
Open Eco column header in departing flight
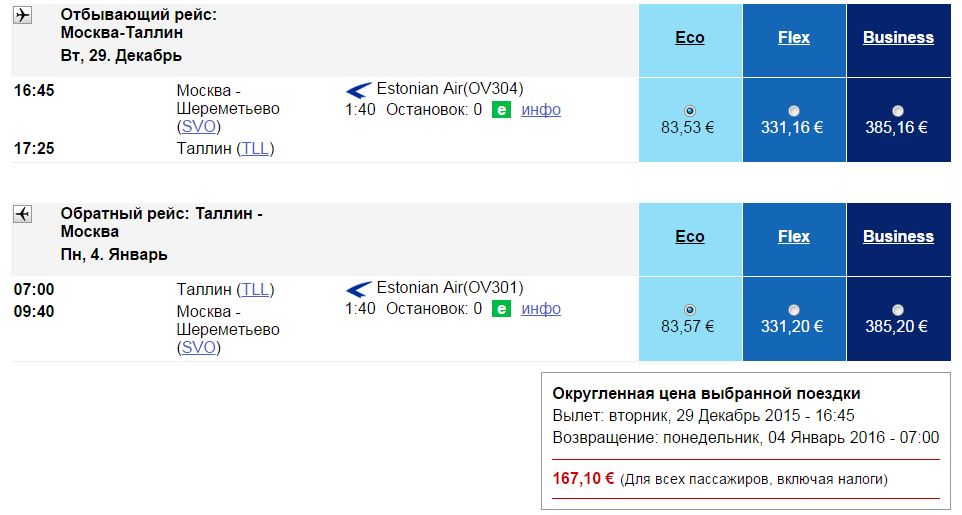pyautogui.click(x=690, y=37)
